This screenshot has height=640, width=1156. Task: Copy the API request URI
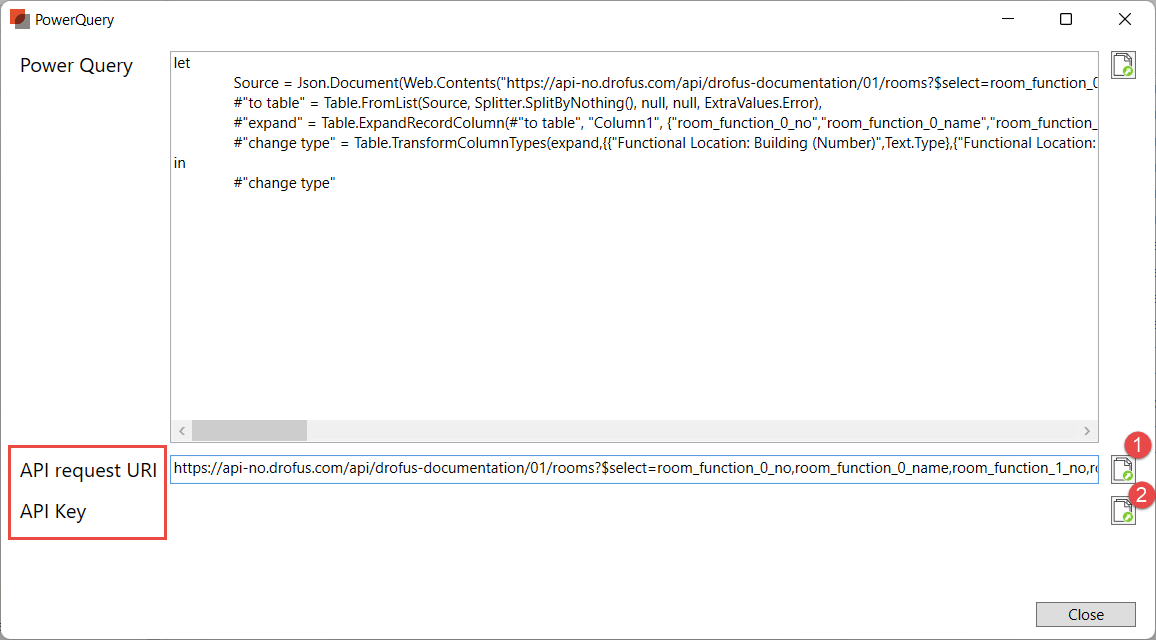tap(1123, 469)
